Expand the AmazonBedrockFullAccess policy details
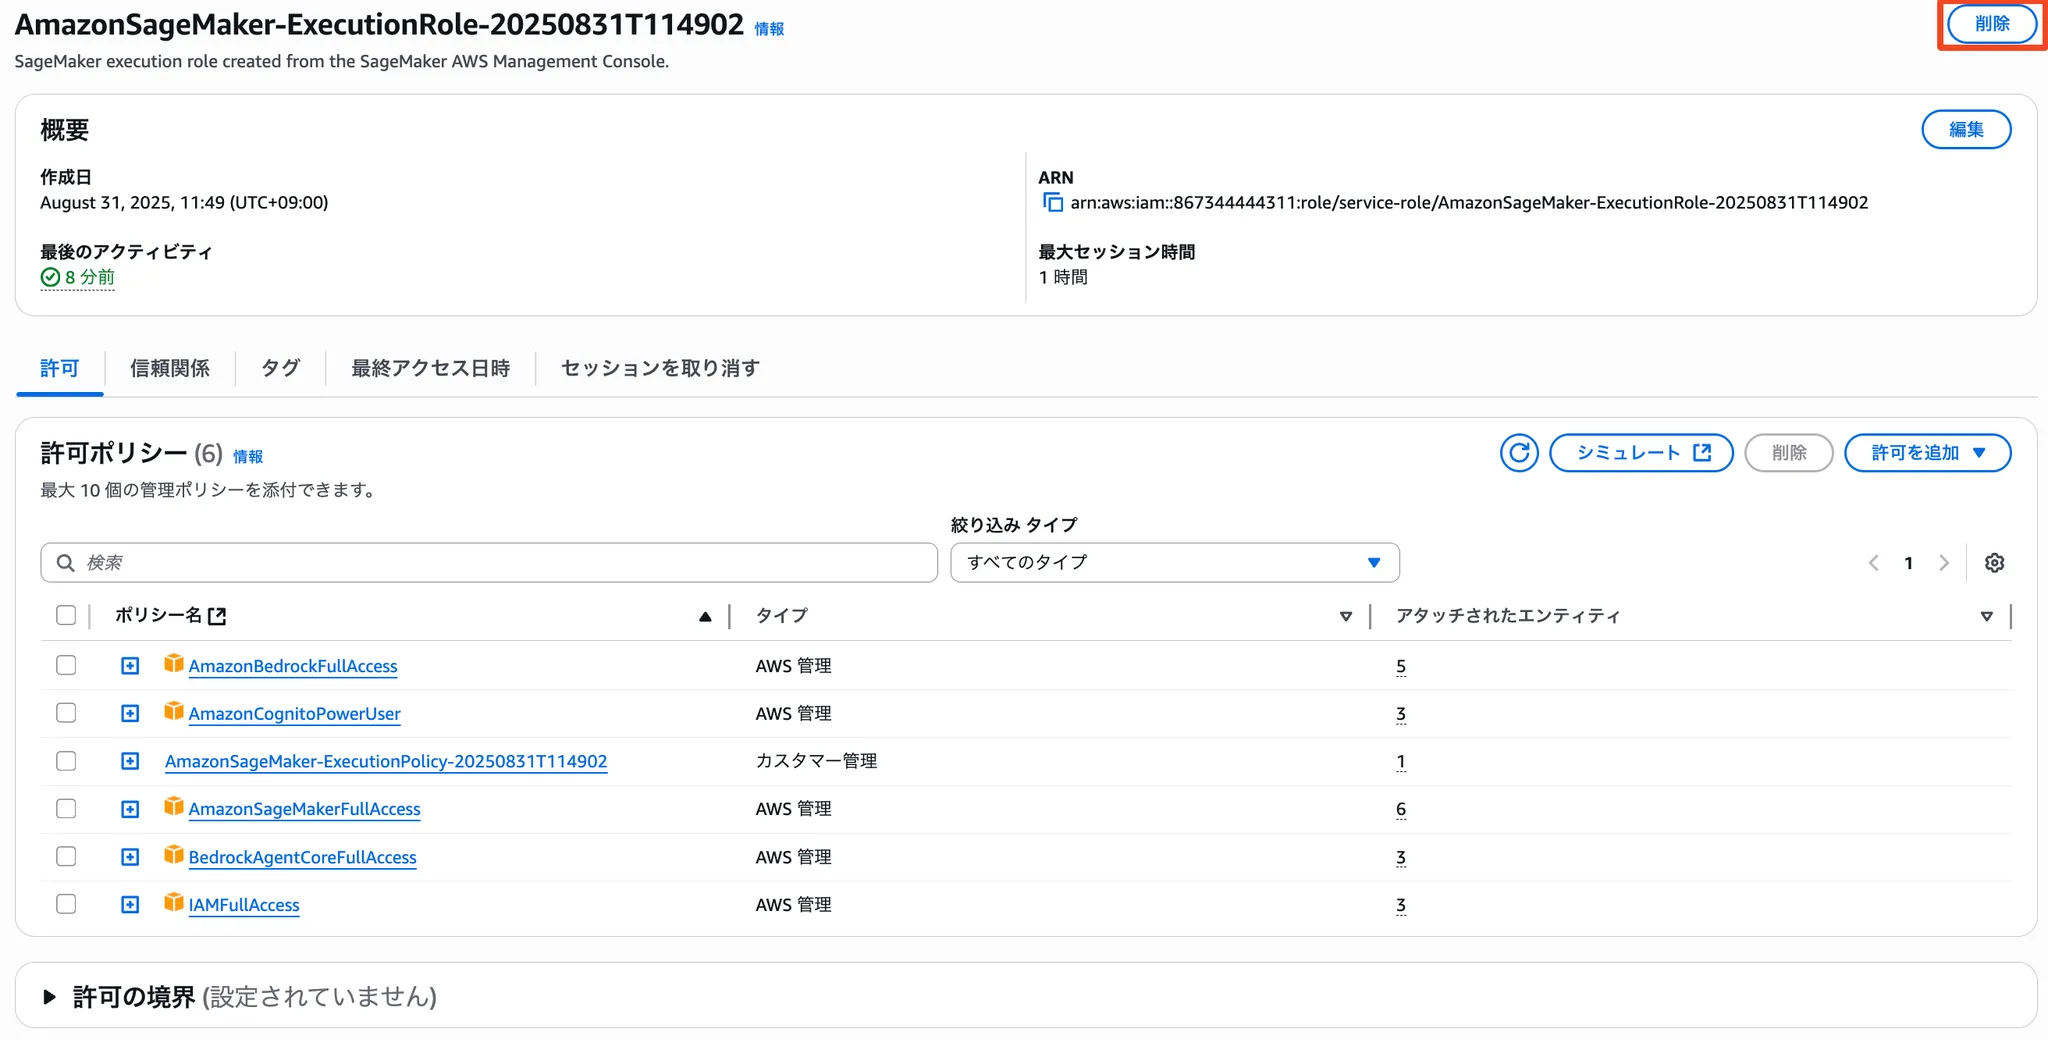2048x1040 pixels. point(130,666)
